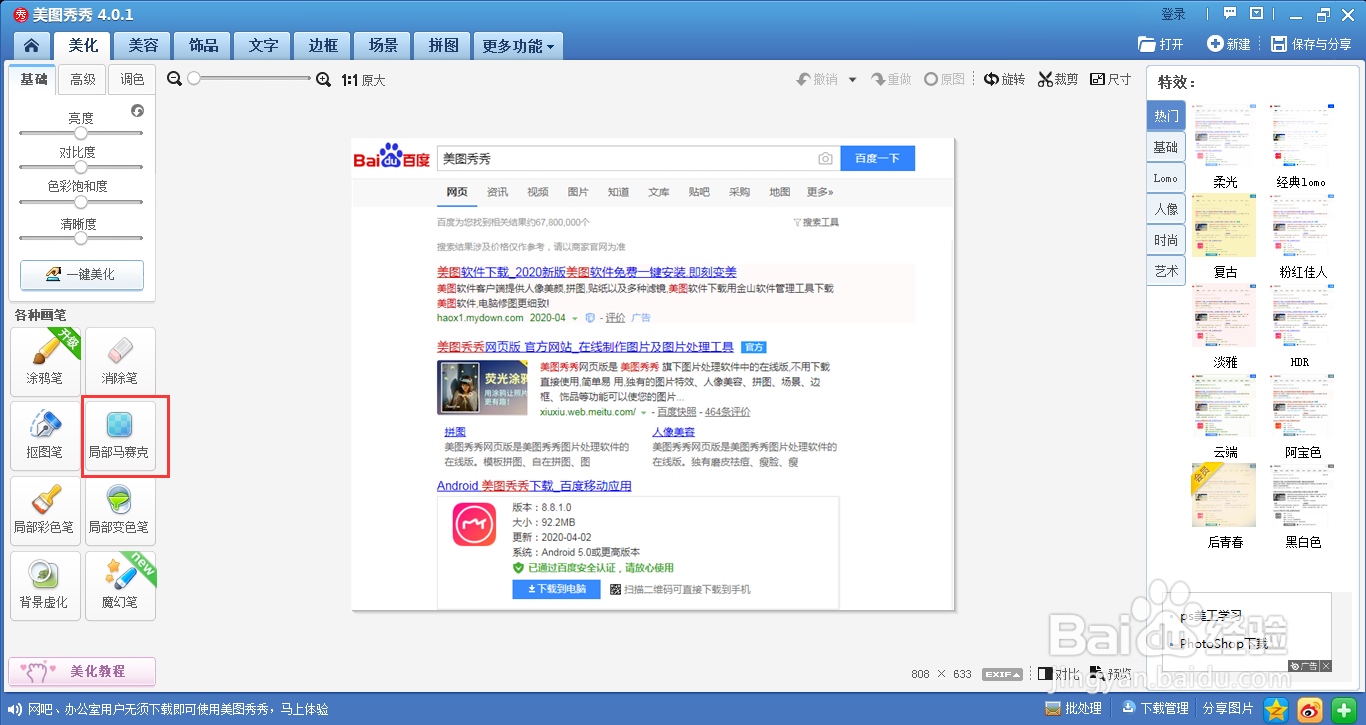The width and height of the screenshot is (1366, 725).
Task: Select the 基础 effects category
Action: [x=1166, y=147]
